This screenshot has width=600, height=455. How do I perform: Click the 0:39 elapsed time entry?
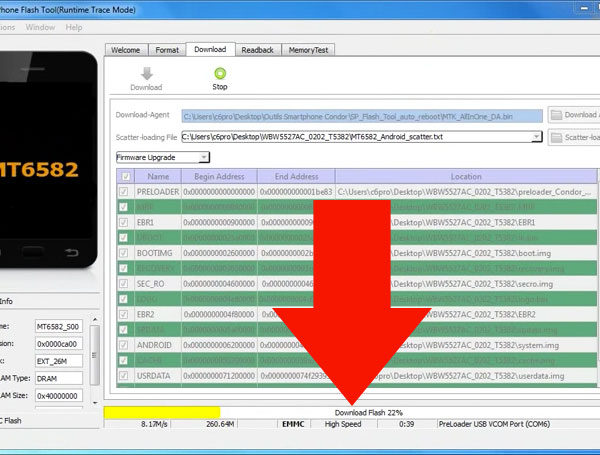point(406,424)
